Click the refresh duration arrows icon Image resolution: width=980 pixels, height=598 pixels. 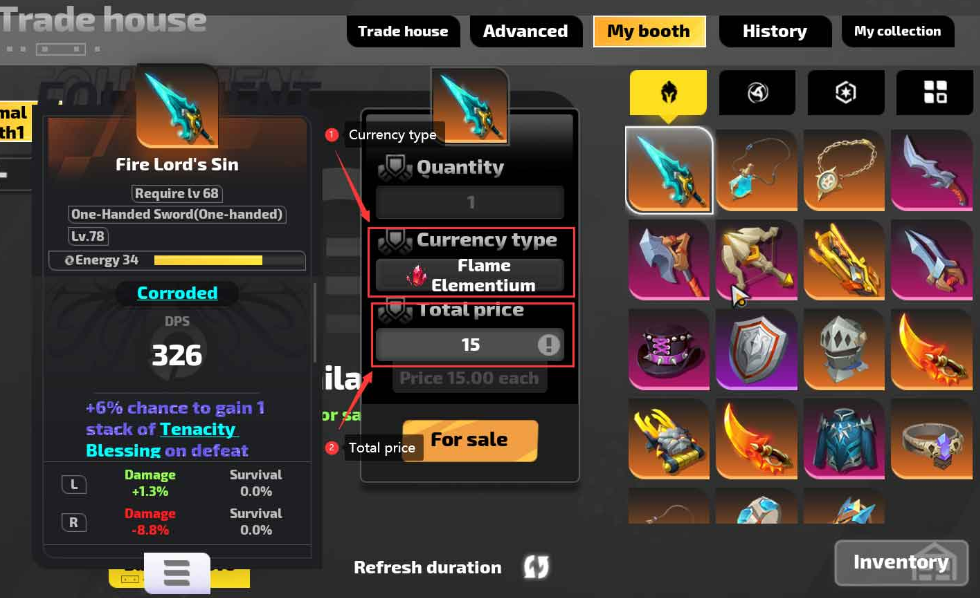coord(536,567)
